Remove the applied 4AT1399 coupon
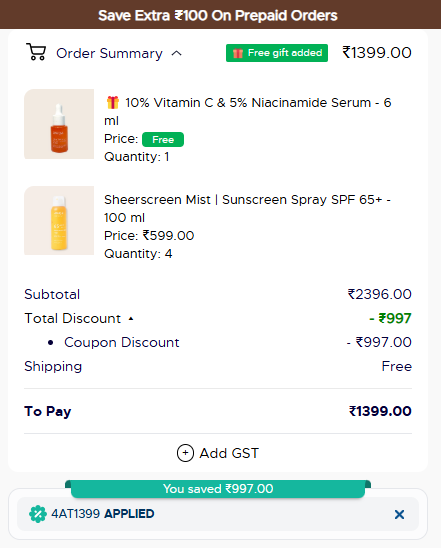Image resolution: width=441 pixels, height=548 pixels. [x=399, y=514]
